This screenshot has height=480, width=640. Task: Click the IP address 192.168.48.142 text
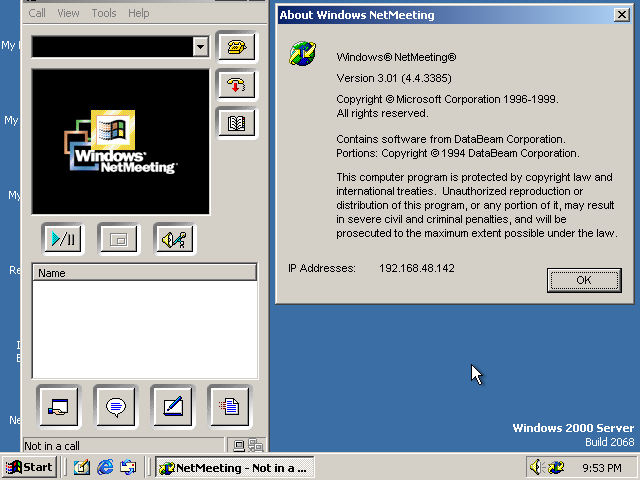pos(417,268)
